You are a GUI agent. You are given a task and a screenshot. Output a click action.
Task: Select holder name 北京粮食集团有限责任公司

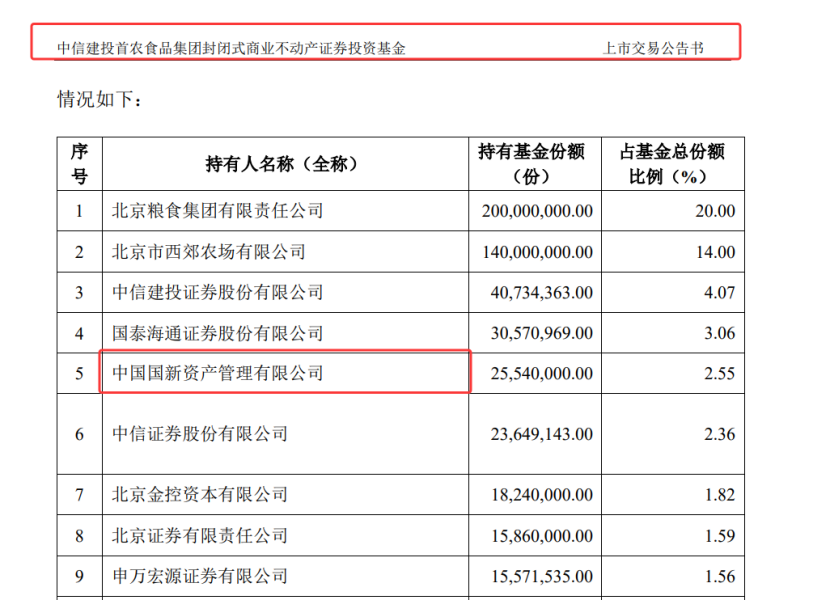click(218, 211)
